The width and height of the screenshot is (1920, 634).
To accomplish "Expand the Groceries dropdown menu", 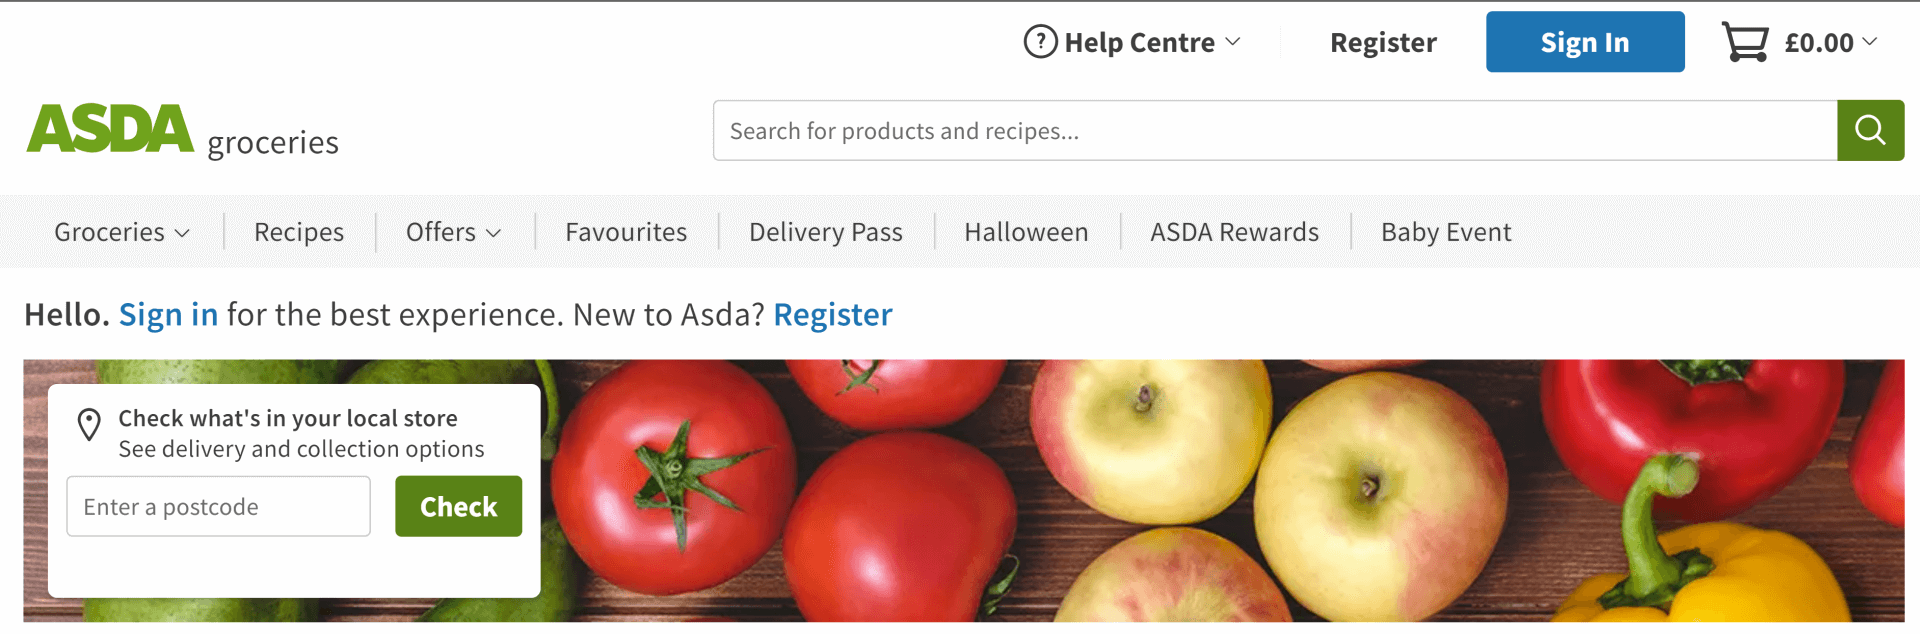I will point(122,232).
